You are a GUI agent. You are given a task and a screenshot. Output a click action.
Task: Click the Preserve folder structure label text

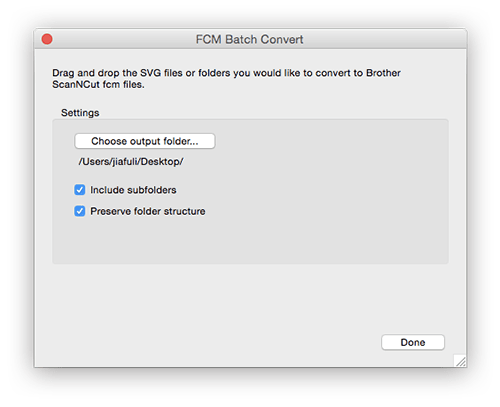[x=148, y=211]
